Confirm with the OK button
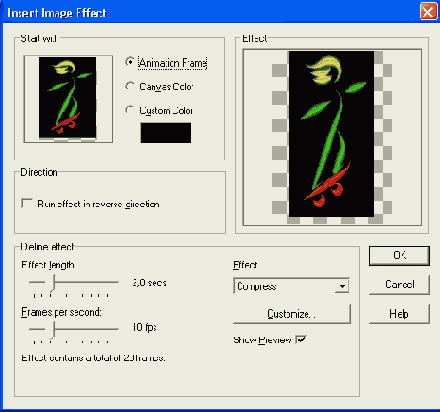This screenshot has width=440, height=412. pos(399,256)
